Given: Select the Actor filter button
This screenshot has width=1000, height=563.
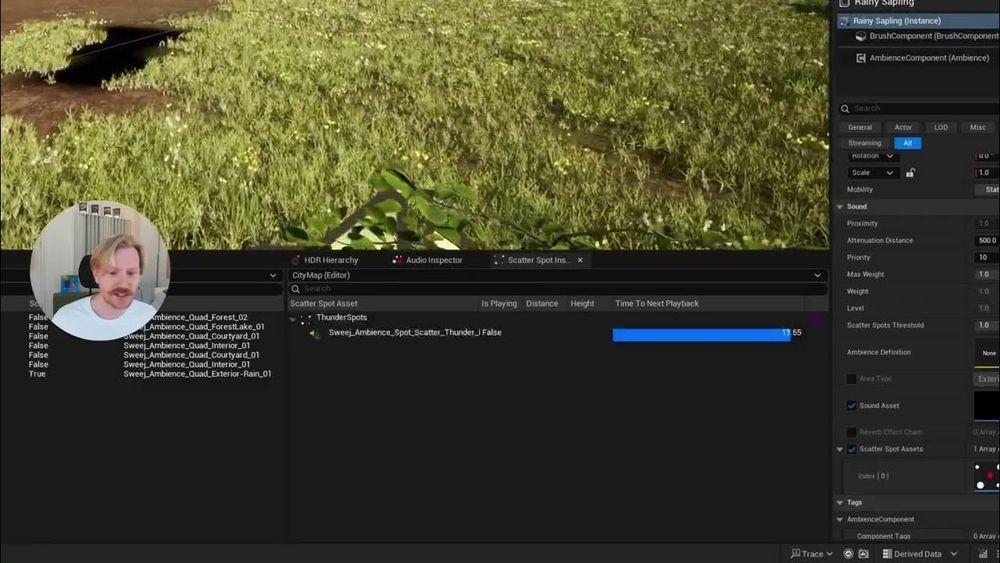Looking at the screenshot, I should [x=903, y=128].
